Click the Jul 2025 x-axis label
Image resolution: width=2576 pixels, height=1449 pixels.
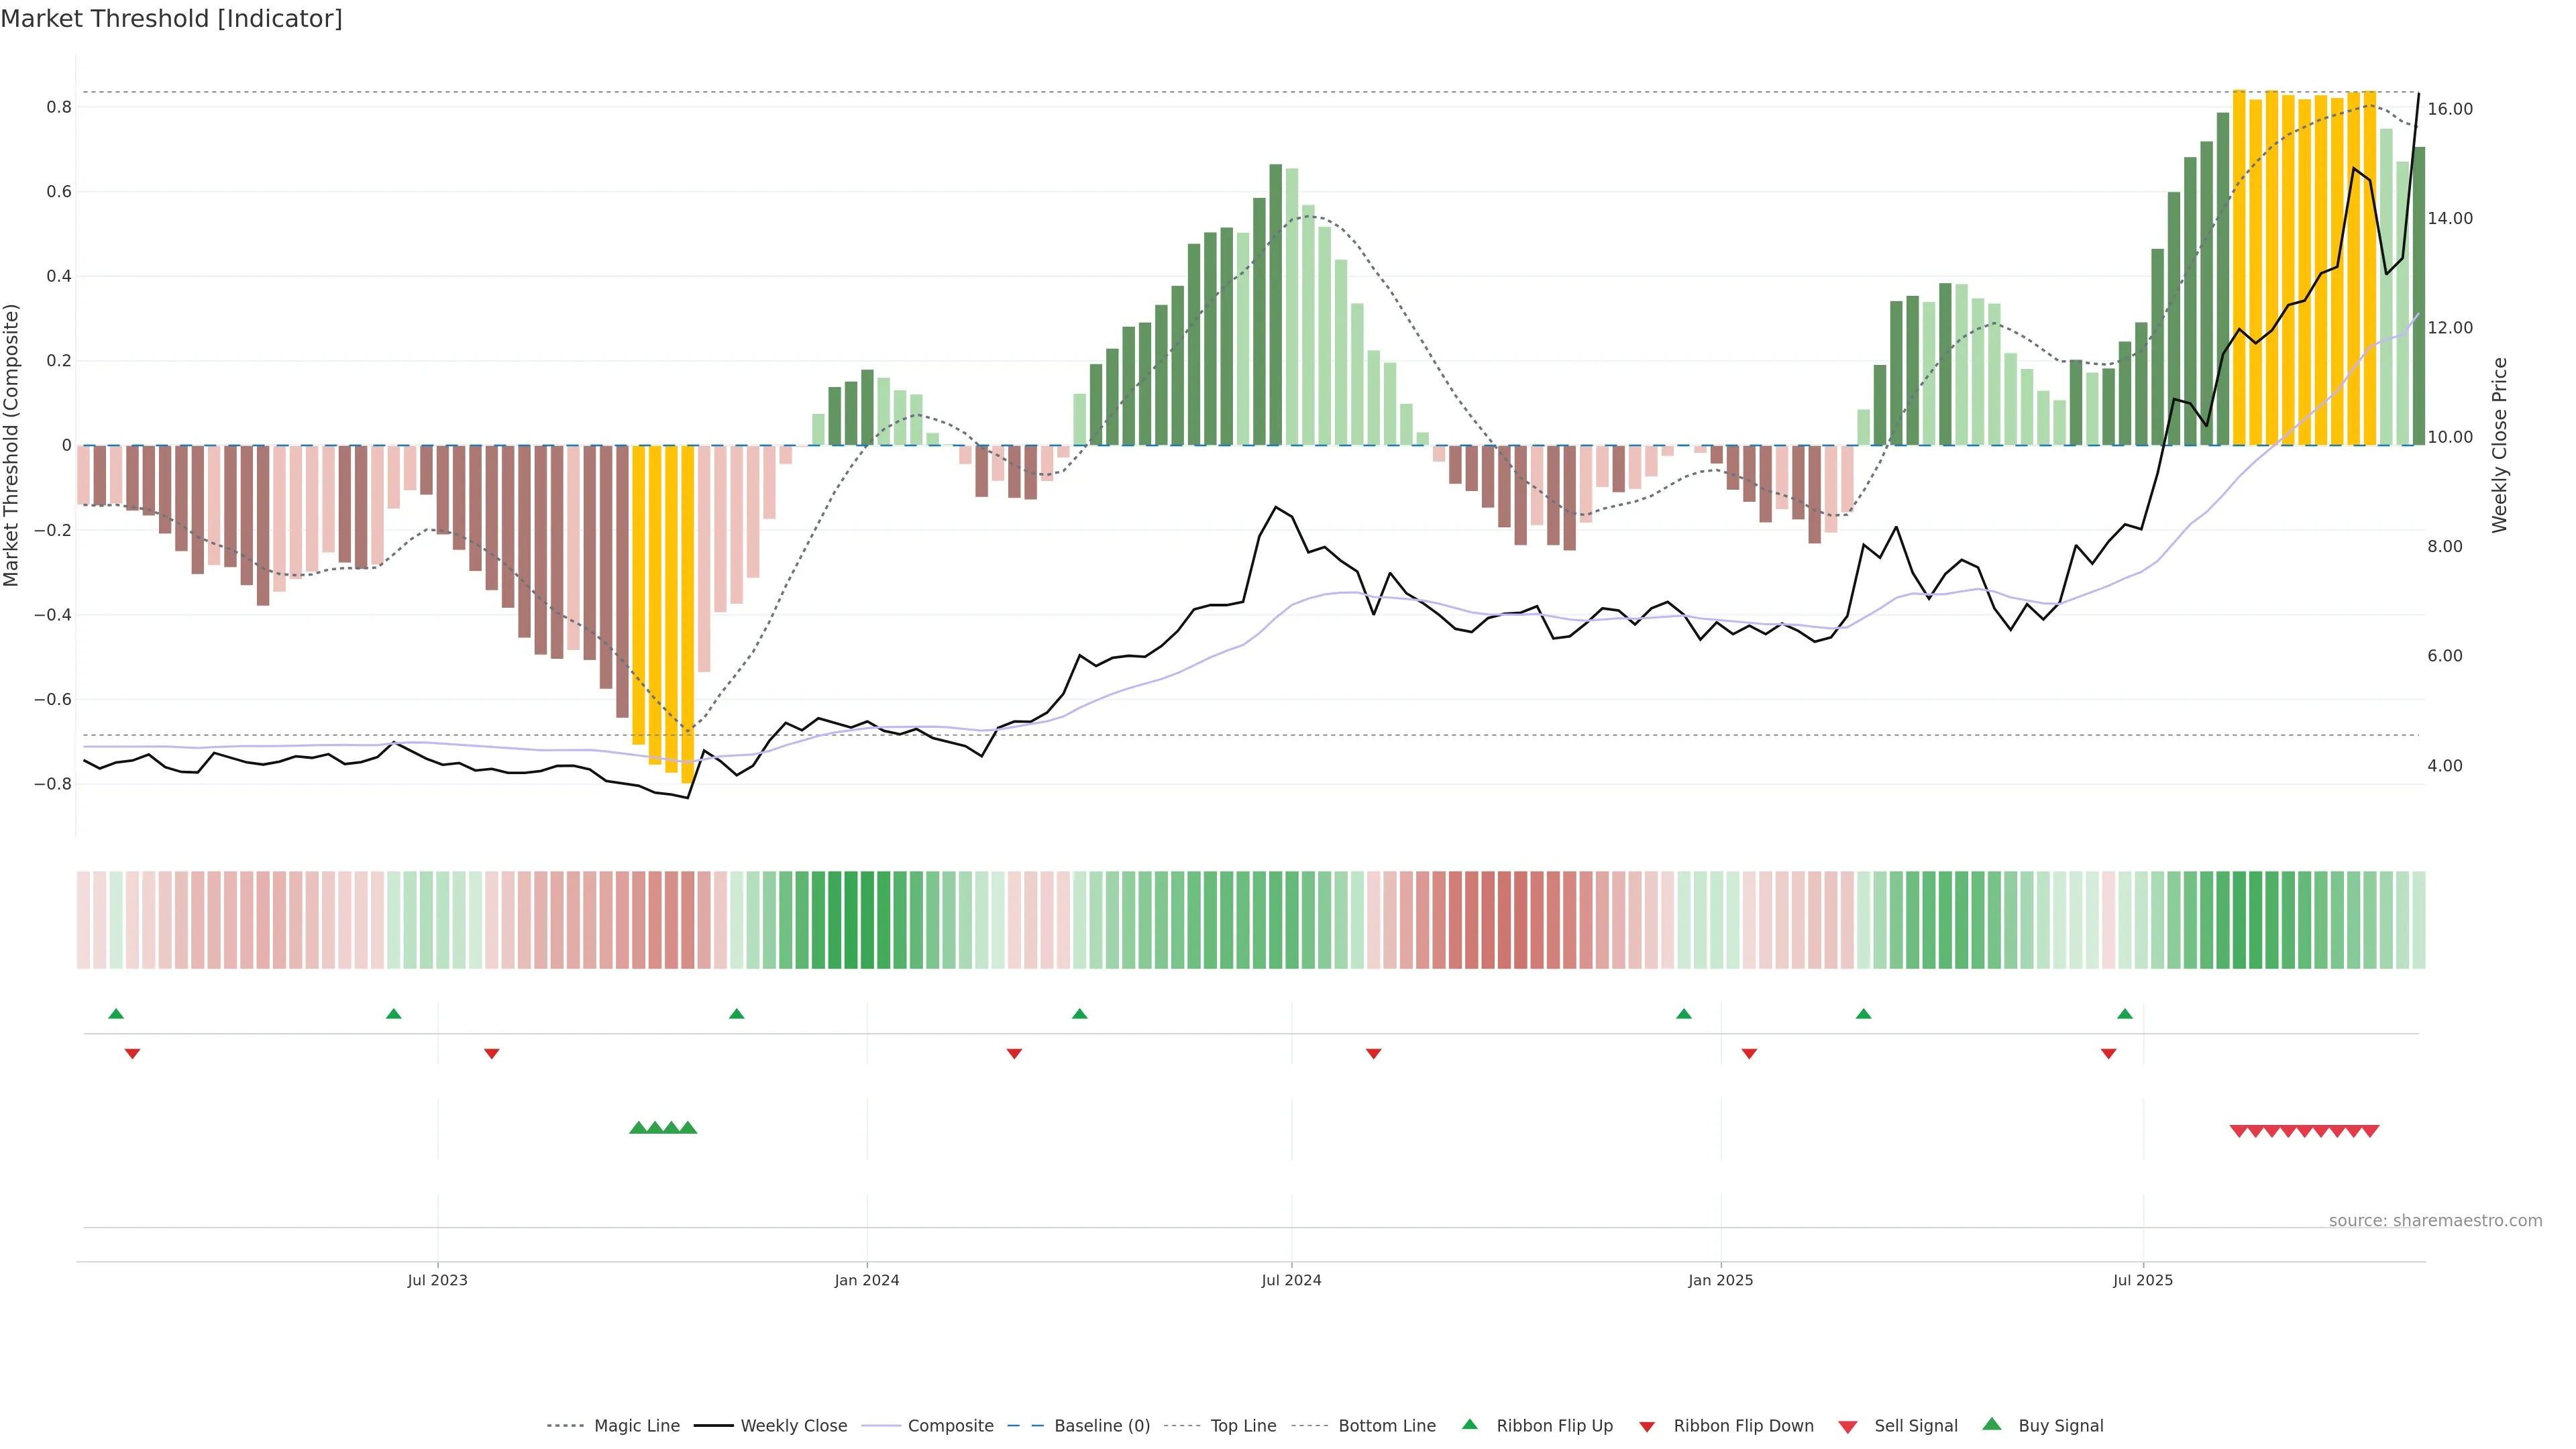tap(2143, 1280)
